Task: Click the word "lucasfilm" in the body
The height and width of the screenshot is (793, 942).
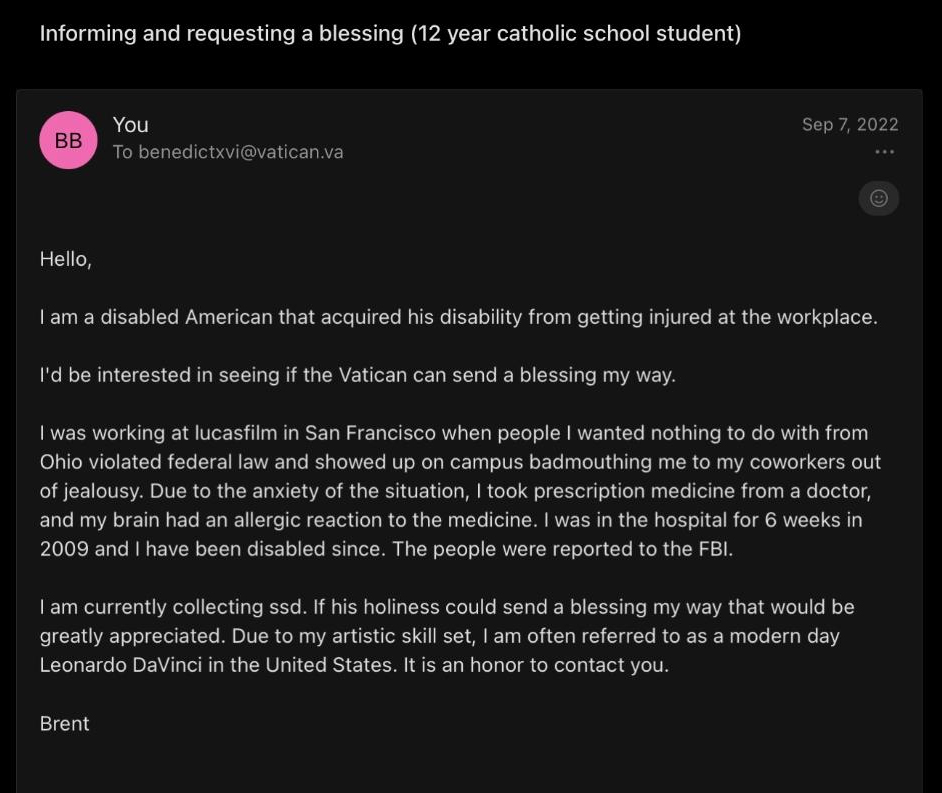Action: (236, 433)
